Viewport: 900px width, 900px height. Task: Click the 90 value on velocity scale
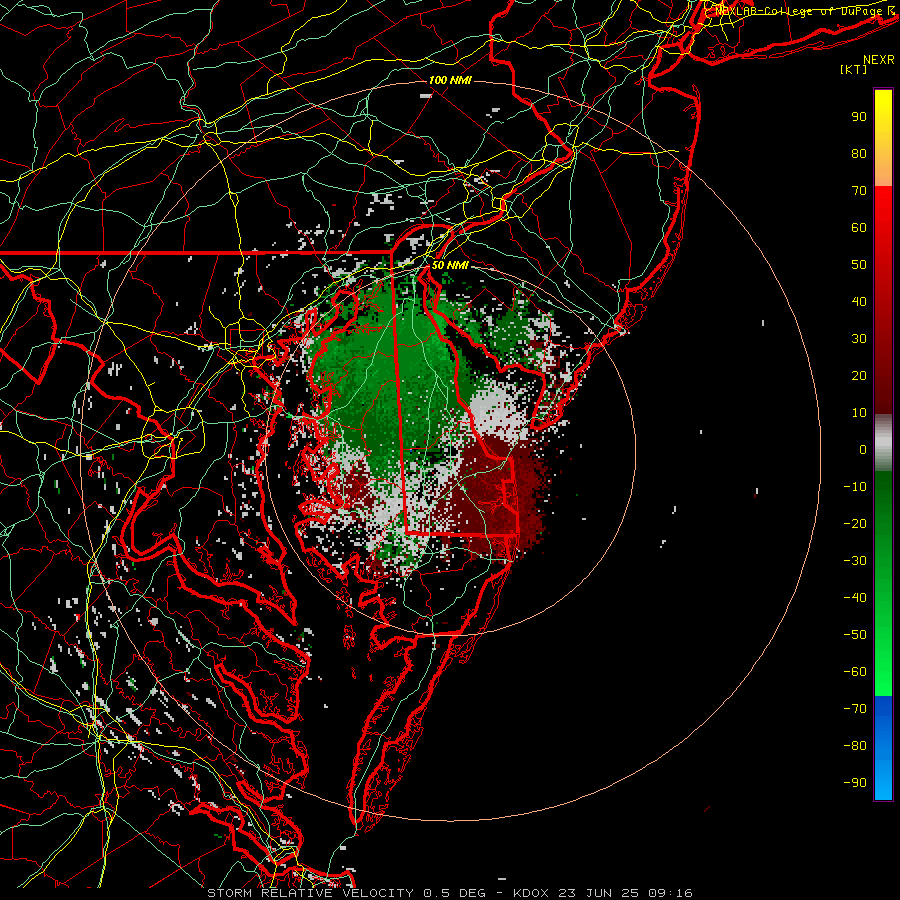(859, 117)
